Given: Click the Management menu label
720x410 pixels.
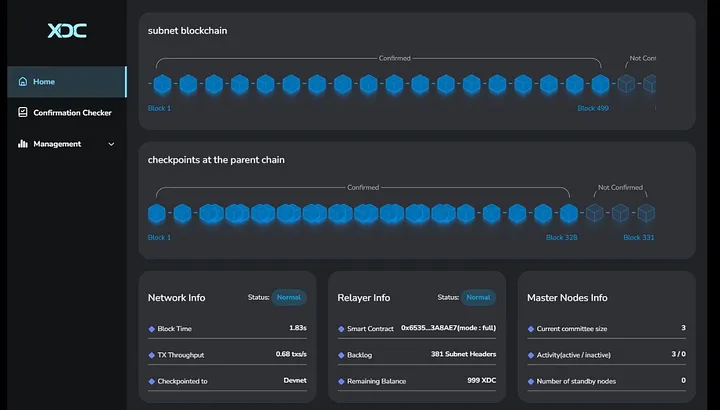Looking at the screenshot, I should [57, 144].
